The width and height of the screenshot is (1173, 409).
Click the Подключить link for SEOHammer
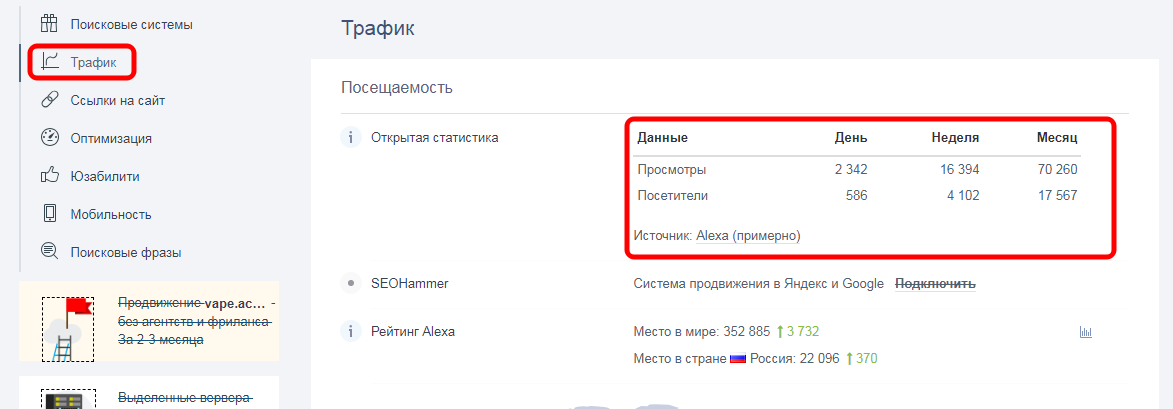tap(934, 284)
